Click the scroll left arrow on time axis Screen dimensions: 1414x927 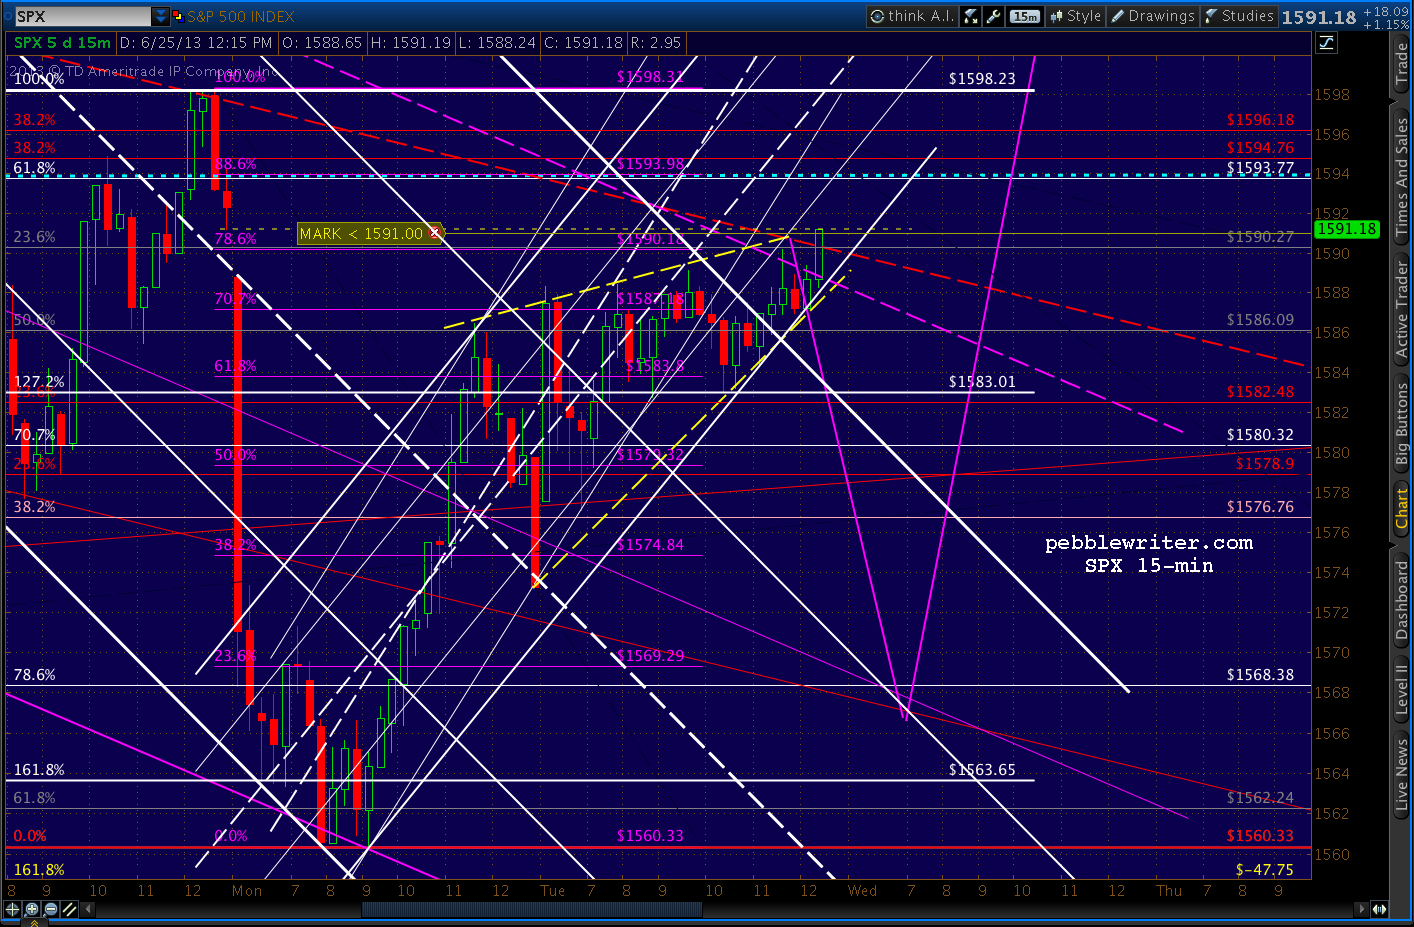(x=89, y=909)
